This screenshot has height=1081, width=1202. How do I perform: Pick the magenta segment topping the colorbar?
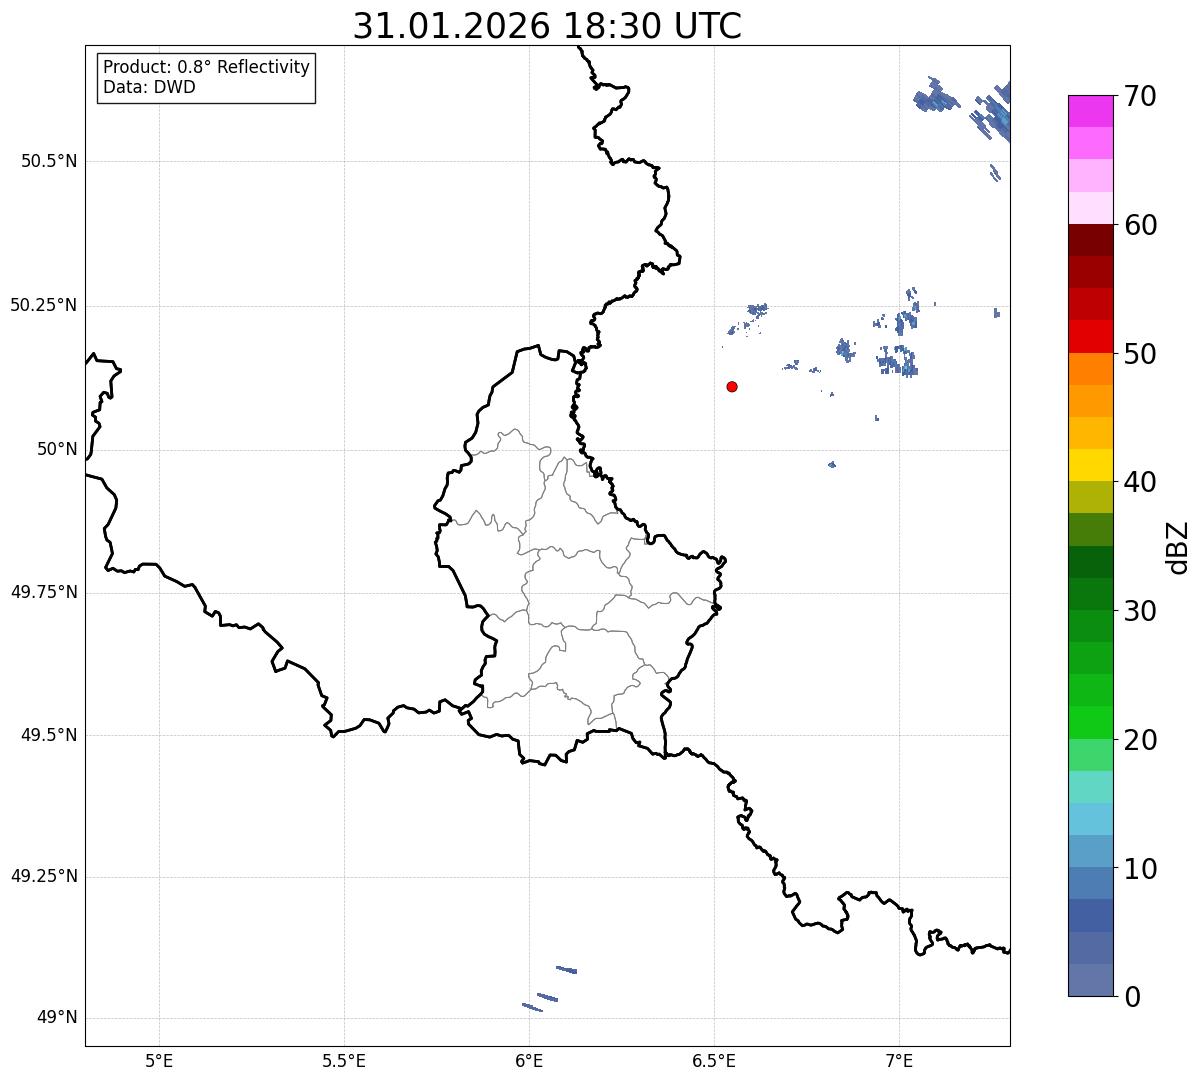1090,112
